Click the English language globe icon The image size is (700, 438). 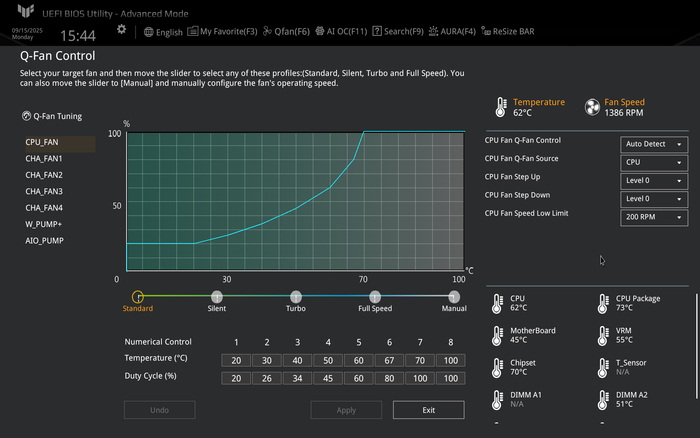pyautogui.click(x=149, y=32)
